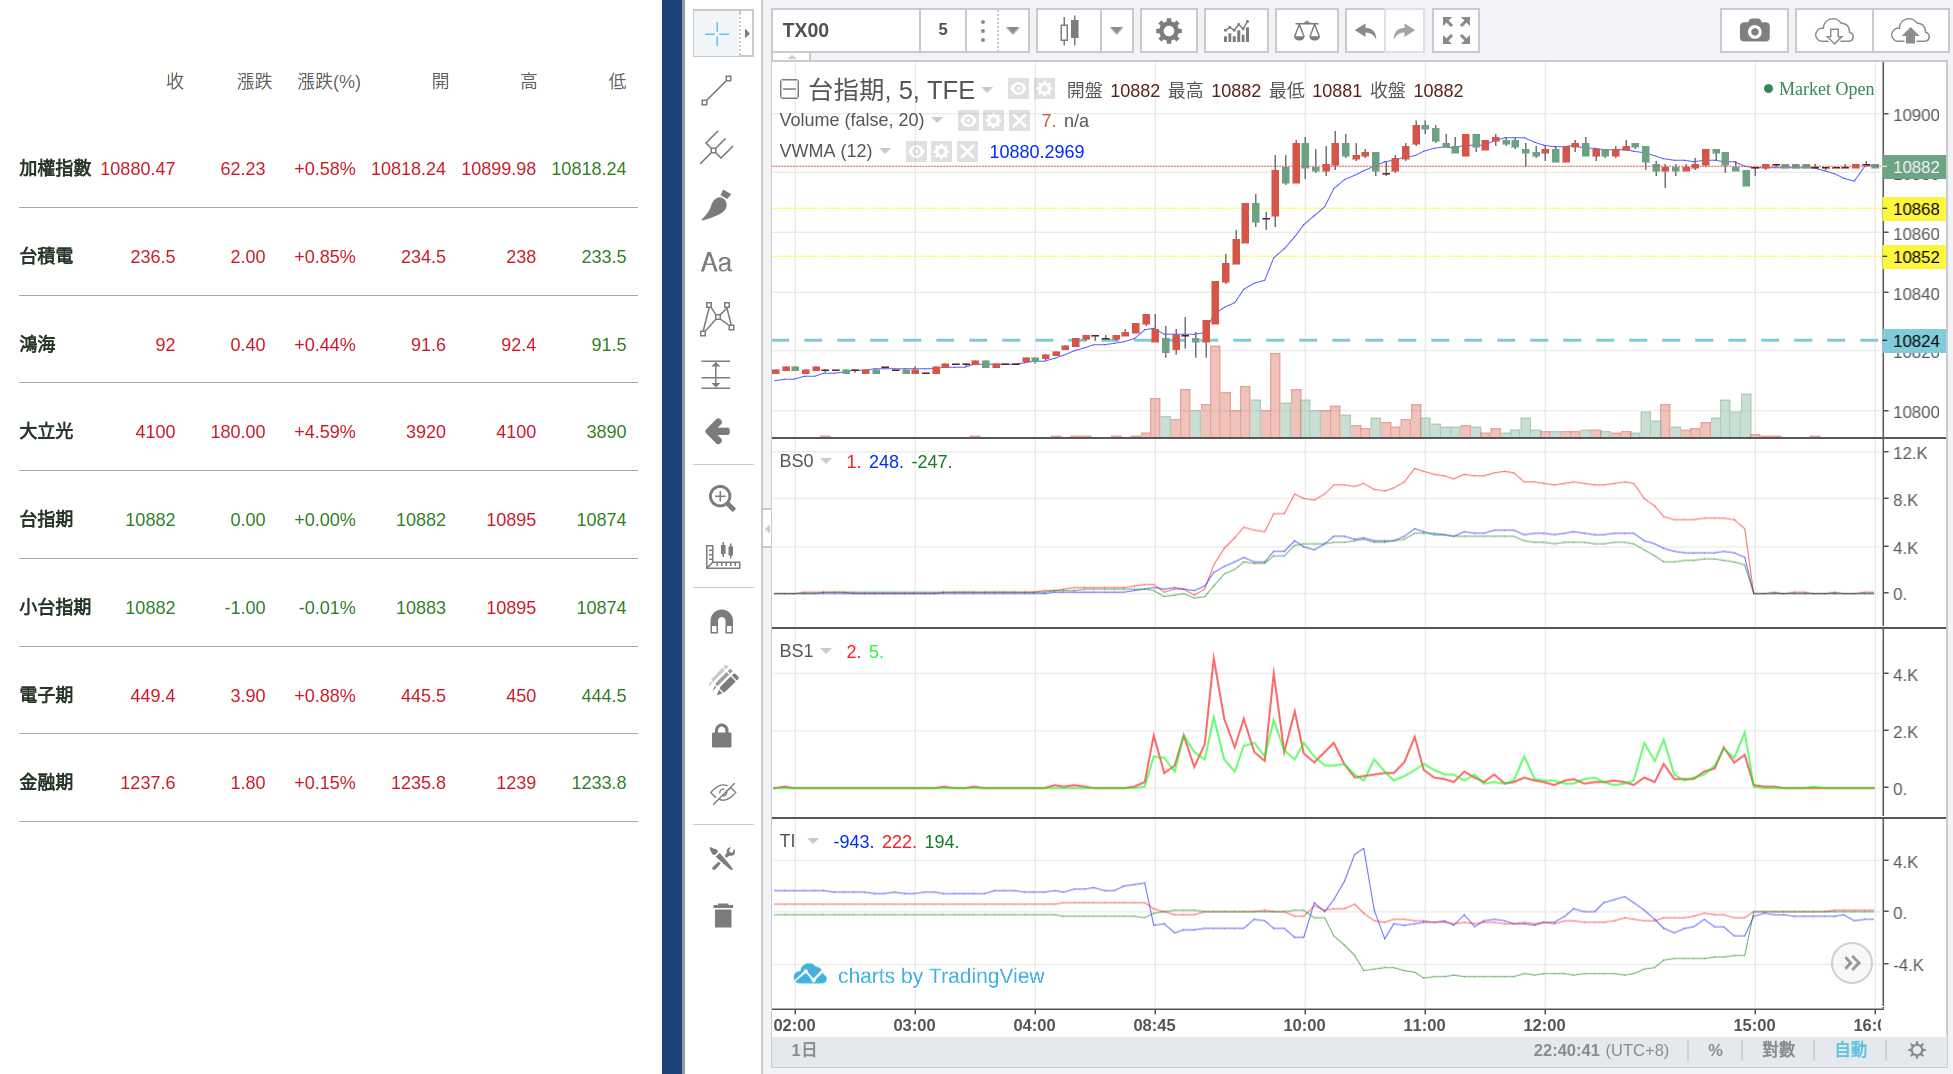Click the 22:40:41 (UTC+8) timezone label
This screenshot has width=1953, height=1074.
coord(1601,1050)
